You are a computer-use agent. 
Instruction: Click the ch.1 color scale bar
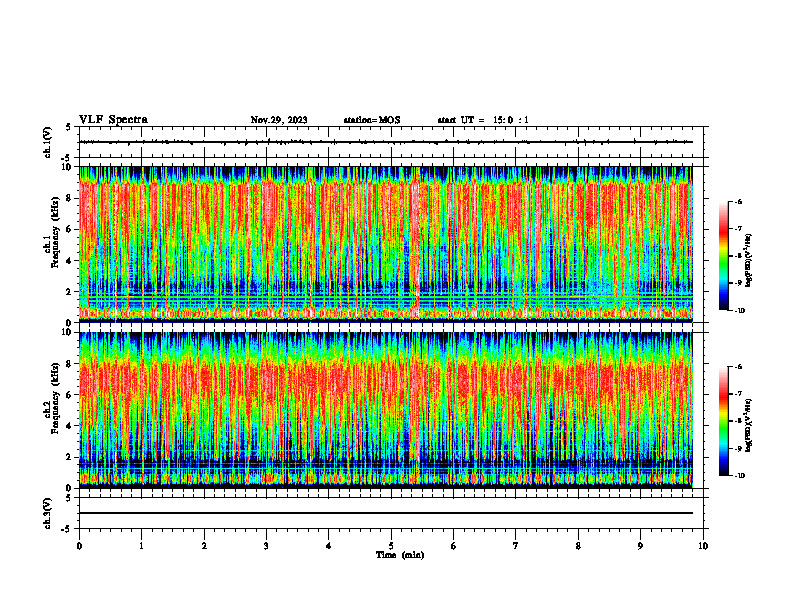tap(723, 256)
